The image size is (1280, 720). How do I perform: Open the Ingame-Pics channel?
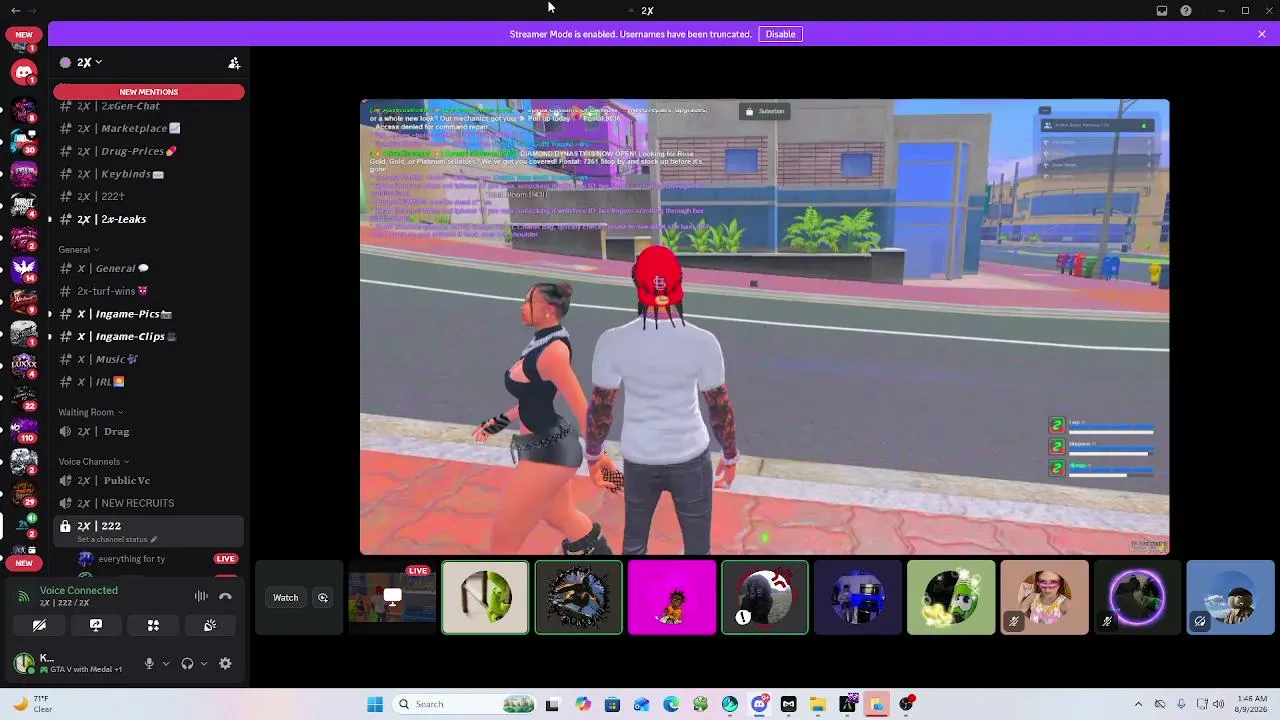point(148,314)
